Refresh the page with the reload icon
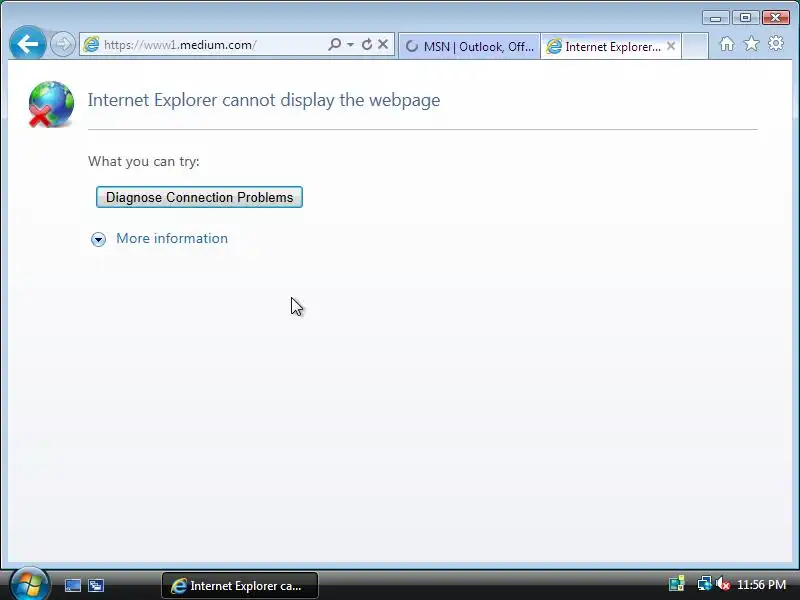The width and height of the screenshot is (800, 600). (x=366, y=44)
